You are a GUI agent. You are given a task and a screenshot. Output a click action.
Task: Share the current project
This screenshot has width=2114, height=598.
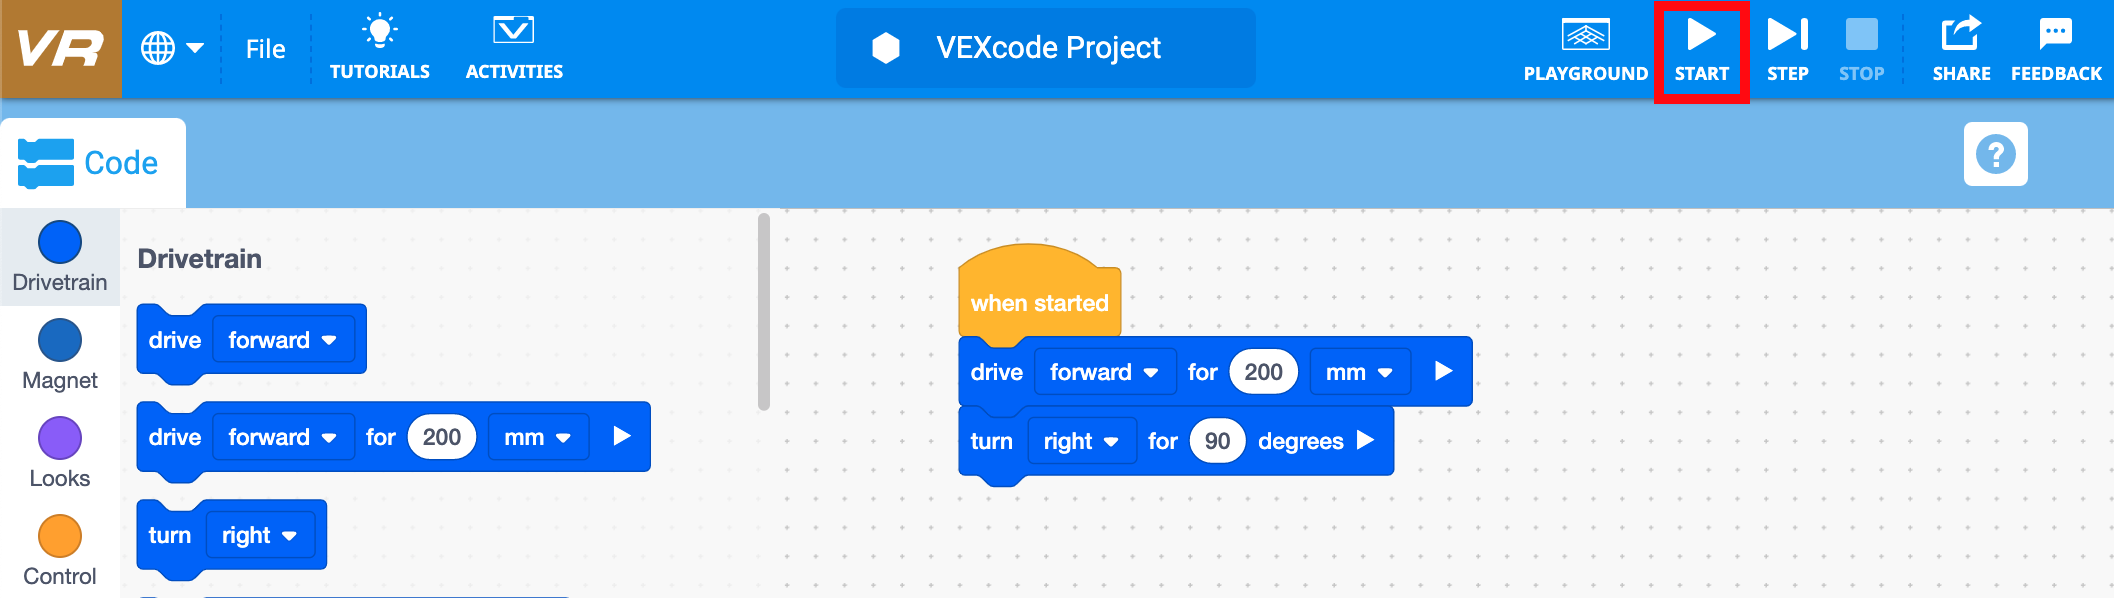coord(1961,45)
